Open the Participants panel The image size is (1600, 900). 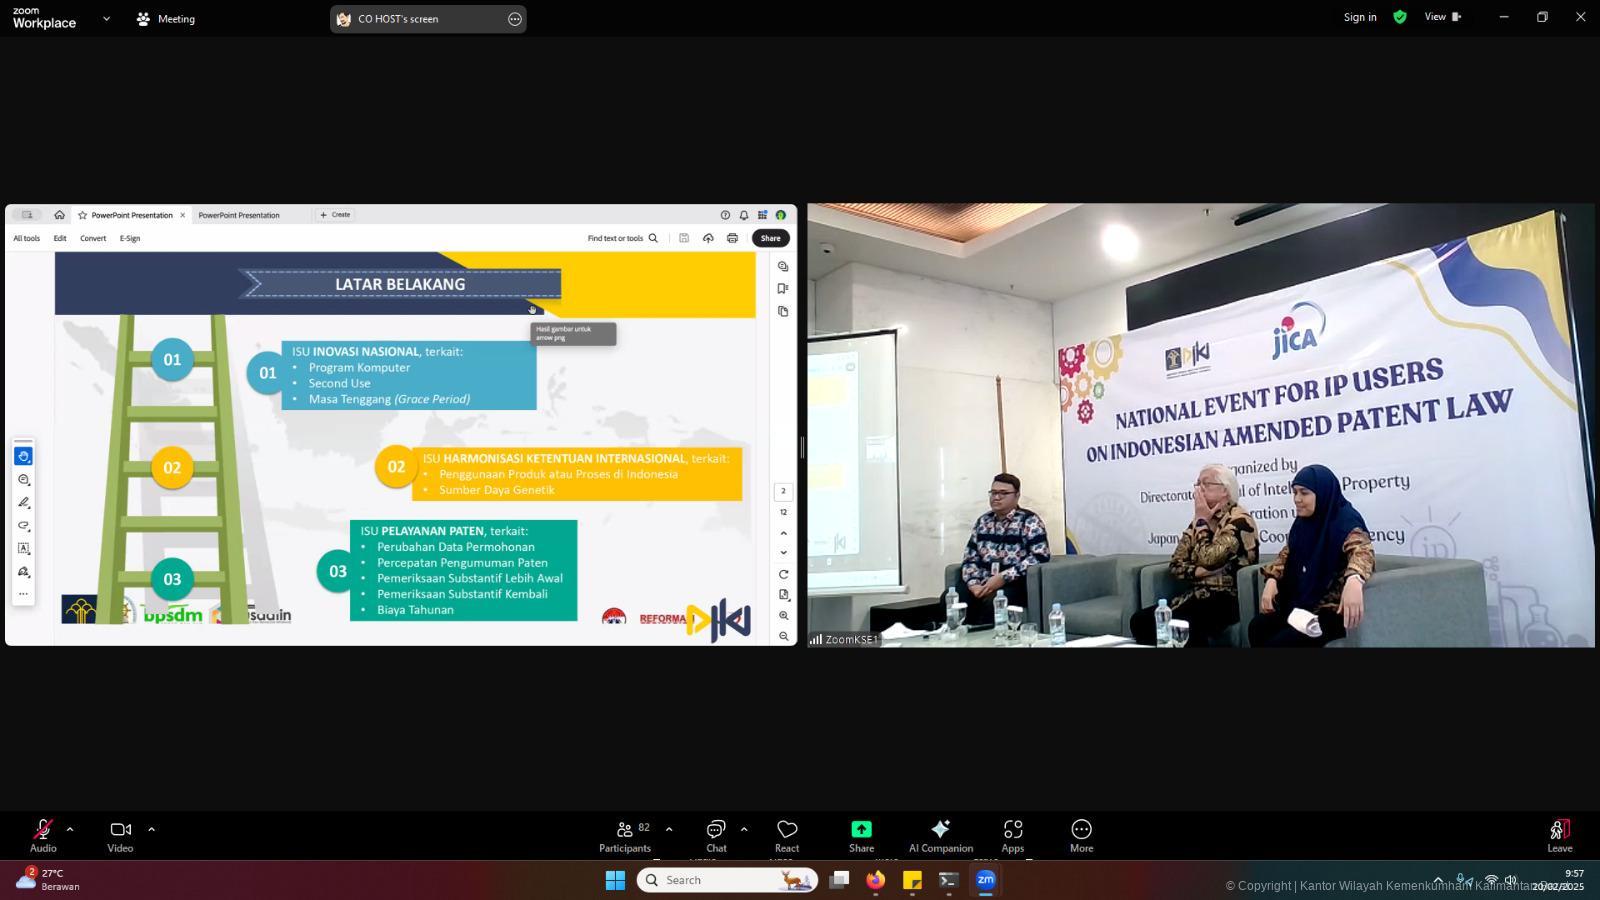pyautogui.click(x=625, y=835)
